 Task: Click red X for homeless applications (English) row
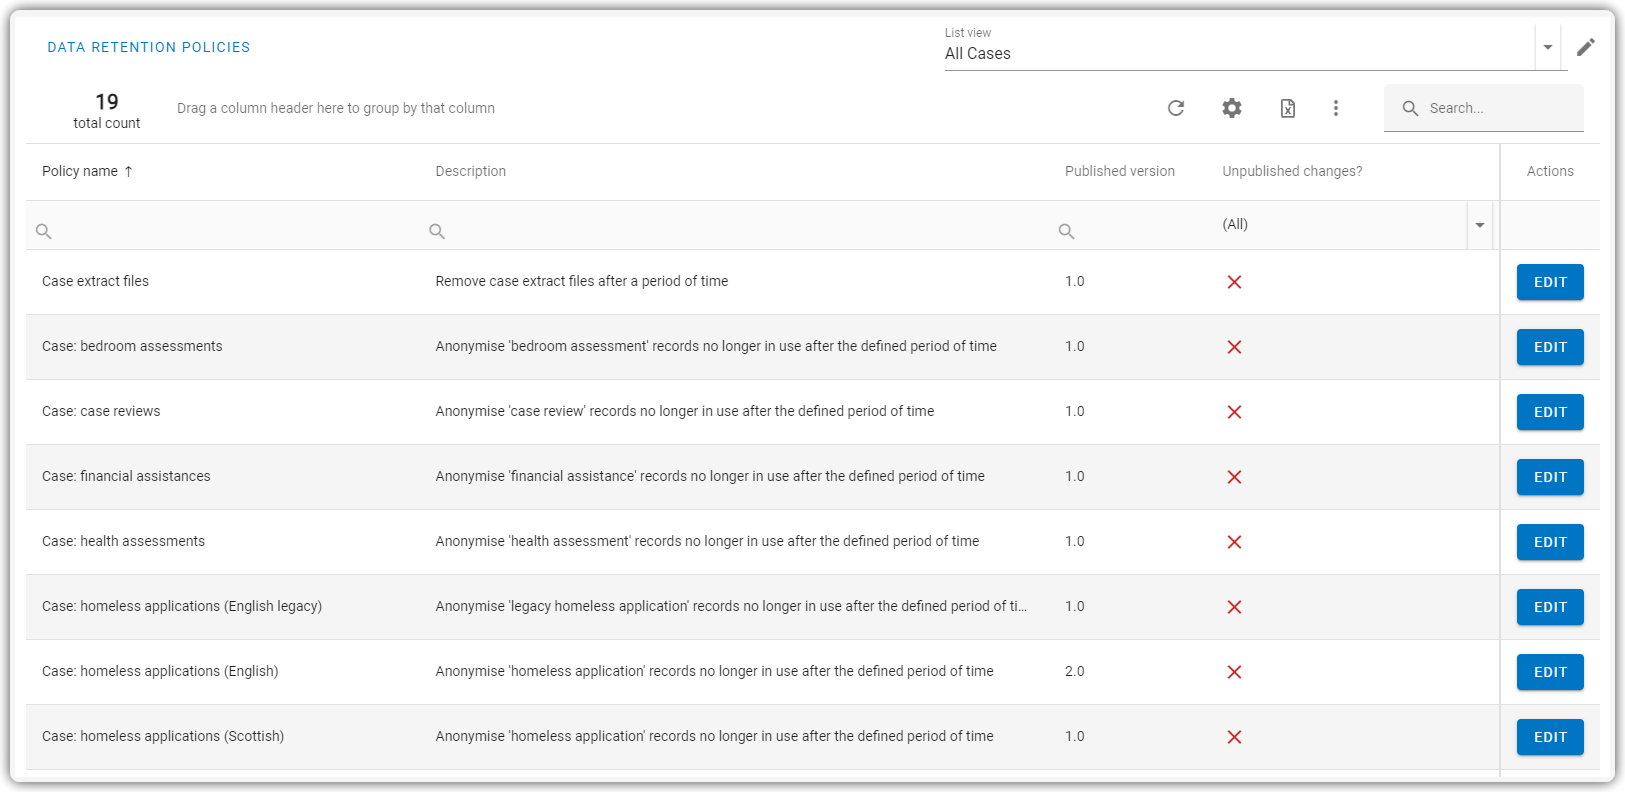tap(1235, 672)
